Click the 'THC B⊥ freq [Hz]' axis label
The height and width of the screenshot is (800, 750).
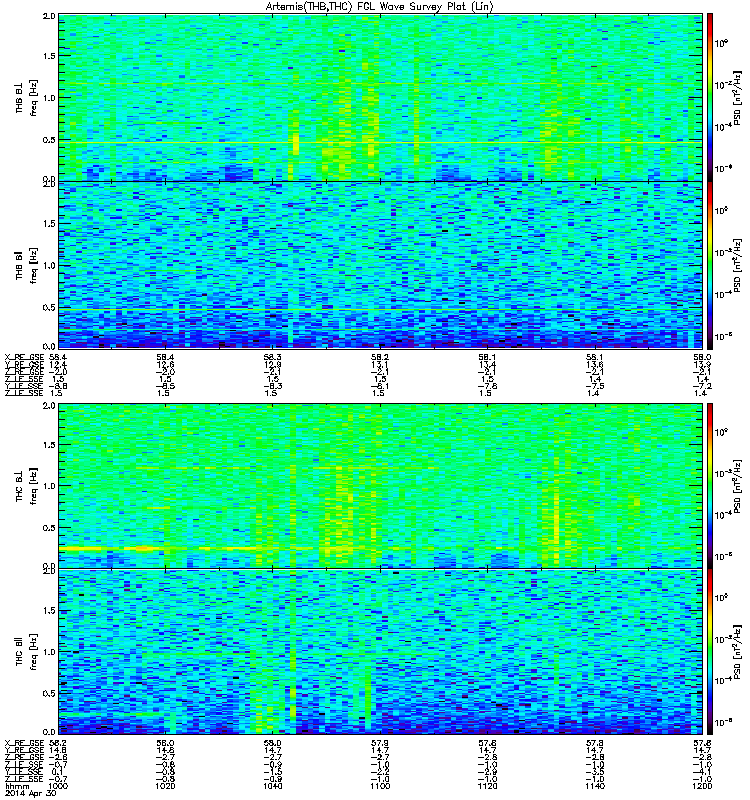pos(26,486)
